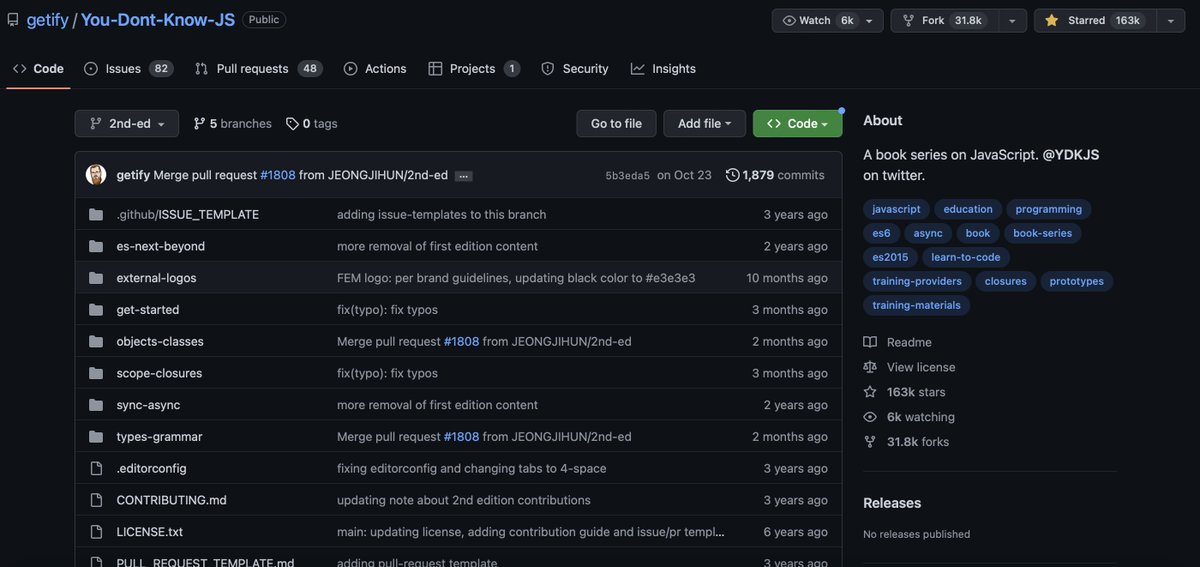1200x567 pixels.
Task: Click folder icon for es-next-beyond
Action: point(96,246)
